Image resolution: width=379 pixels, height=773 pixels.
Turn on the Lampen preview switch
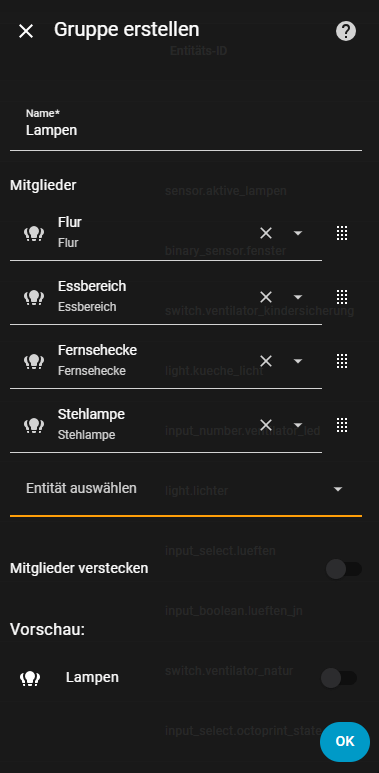pyautogui.click(x=339, y=678)
